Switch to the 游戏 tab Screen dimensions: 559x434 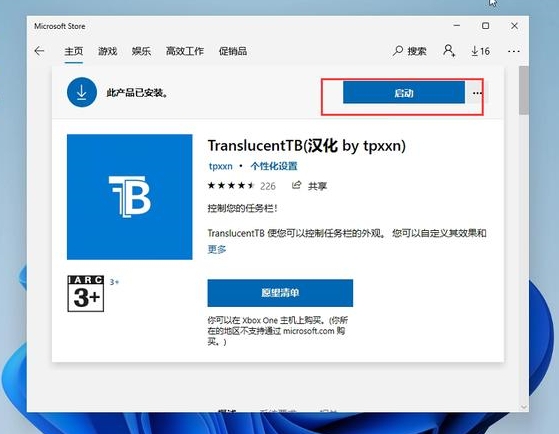[107, 51]
